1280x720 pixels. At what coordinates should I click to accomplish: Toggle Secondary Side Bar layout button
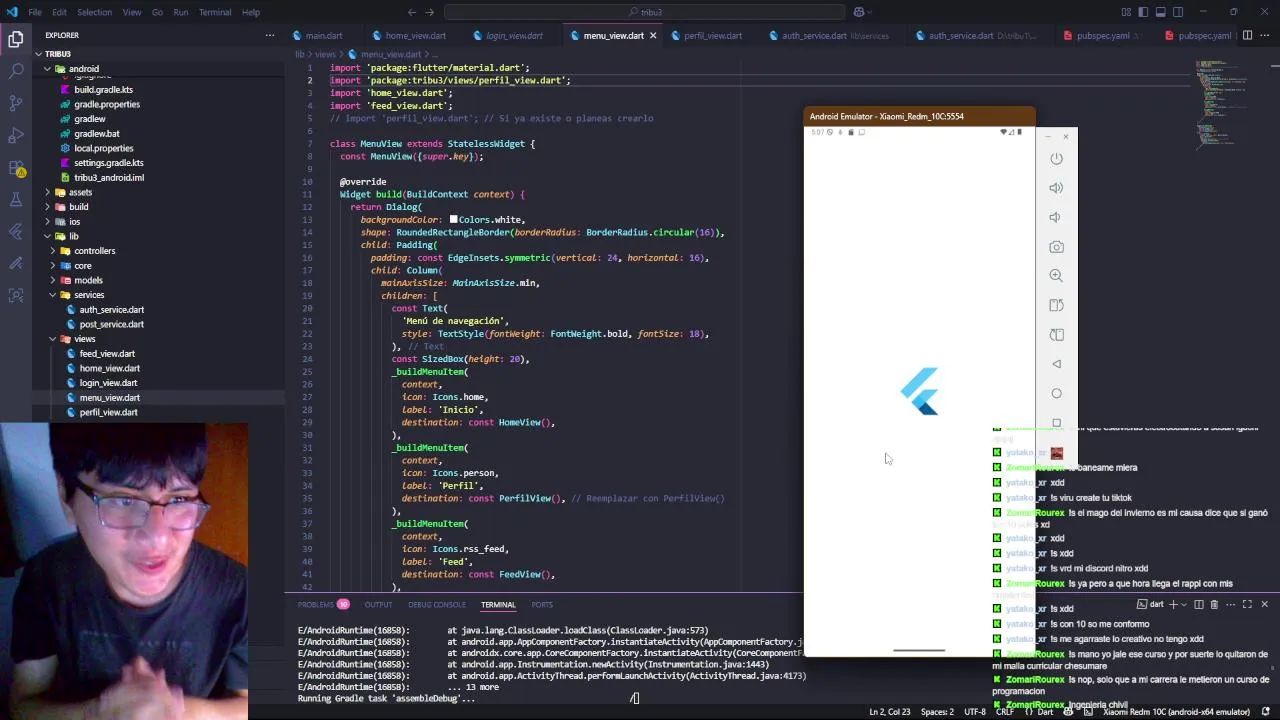coord(1177,12)
